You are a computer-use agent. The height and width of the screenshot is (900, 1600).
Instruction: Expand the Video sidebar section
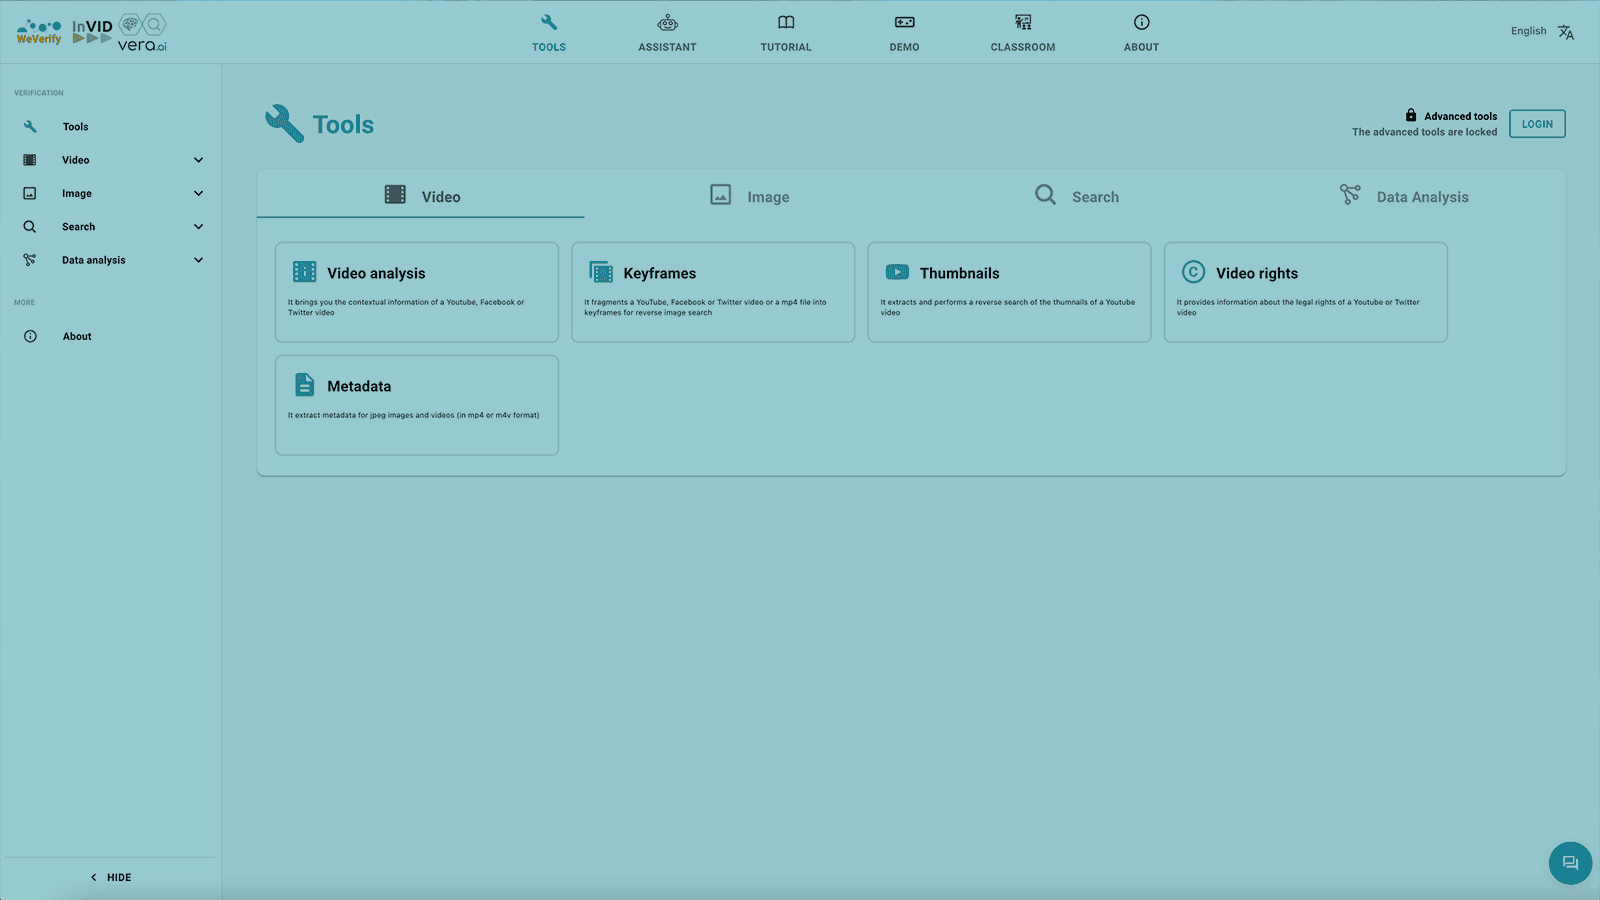point(198,160)
